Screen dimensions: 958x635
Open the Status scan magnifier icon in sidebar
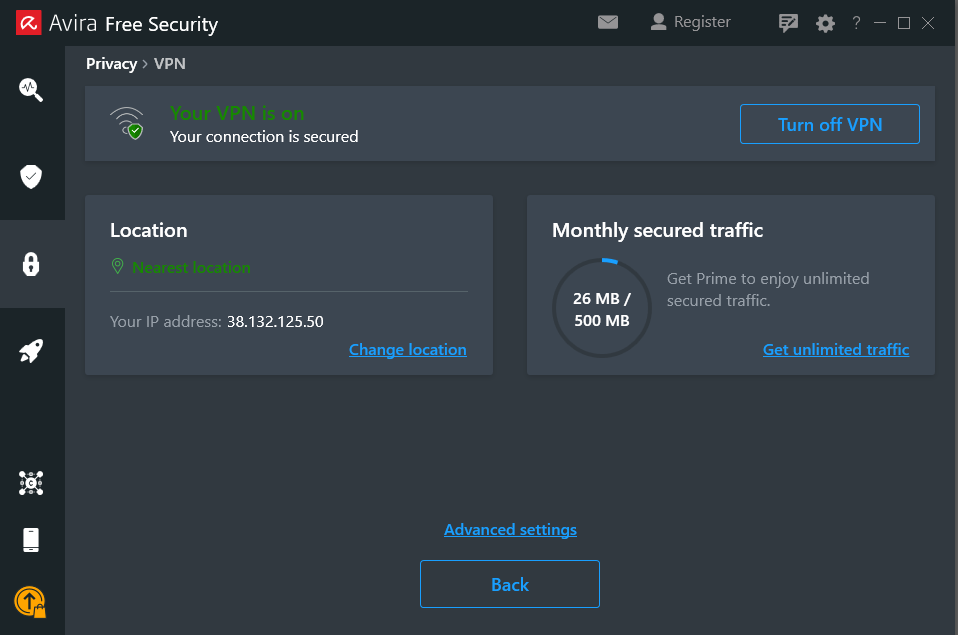click(31, 89)
